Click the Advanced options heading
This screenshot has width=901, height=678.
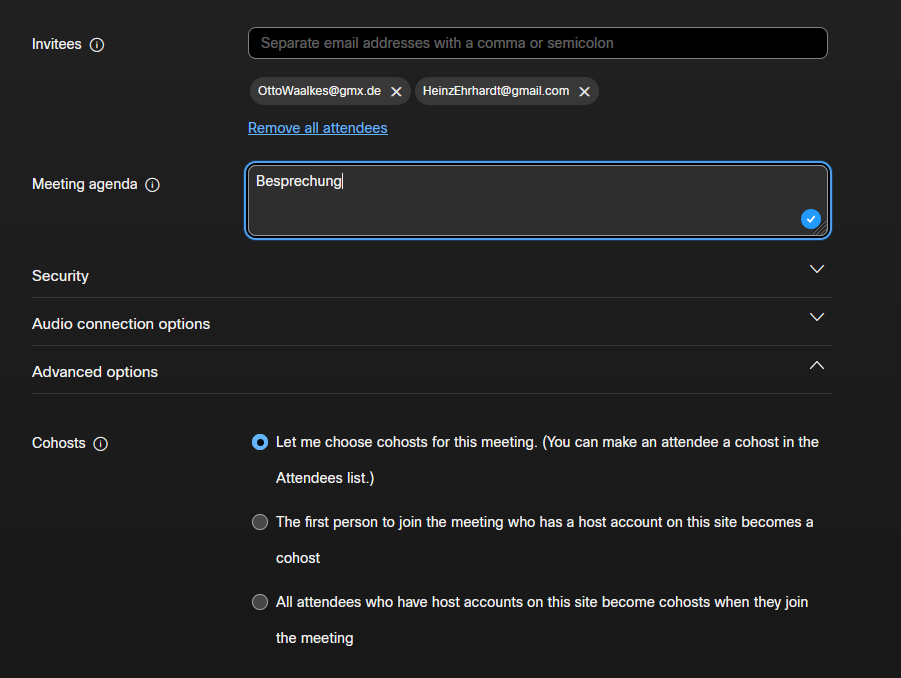95,372
